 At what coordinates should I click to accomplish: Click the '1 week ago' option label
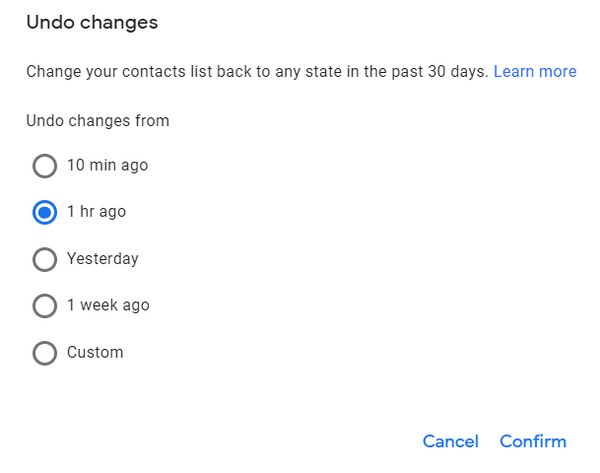coord(108,305)
